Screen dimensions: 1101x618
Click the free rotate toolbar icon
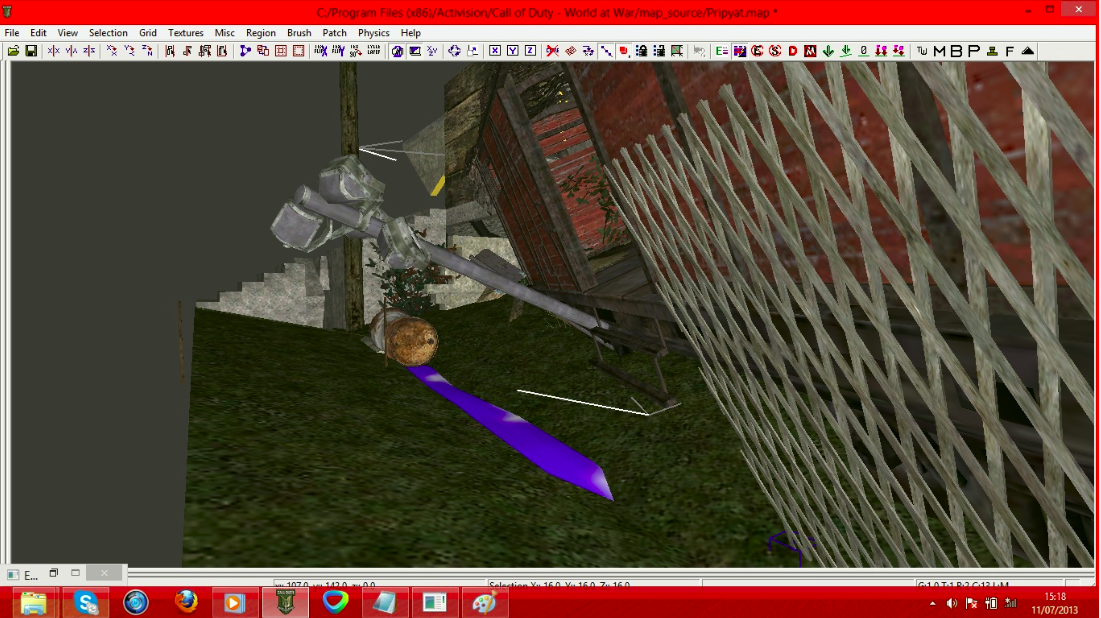click(454, 51)
